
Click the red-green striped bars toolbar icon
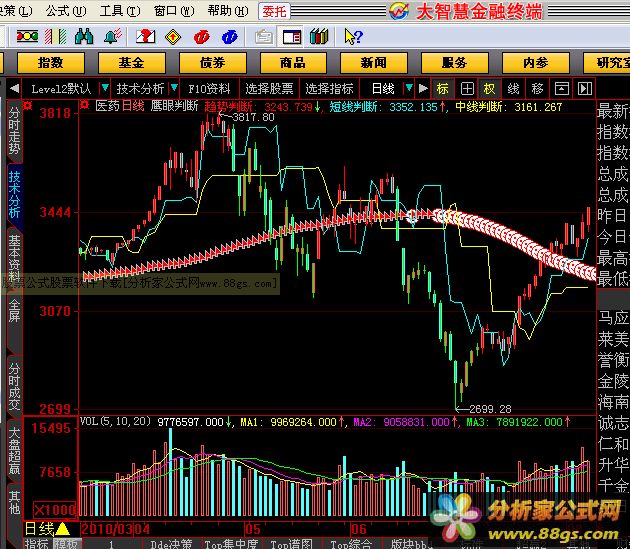pyautogui.click(x=55, y=37)
